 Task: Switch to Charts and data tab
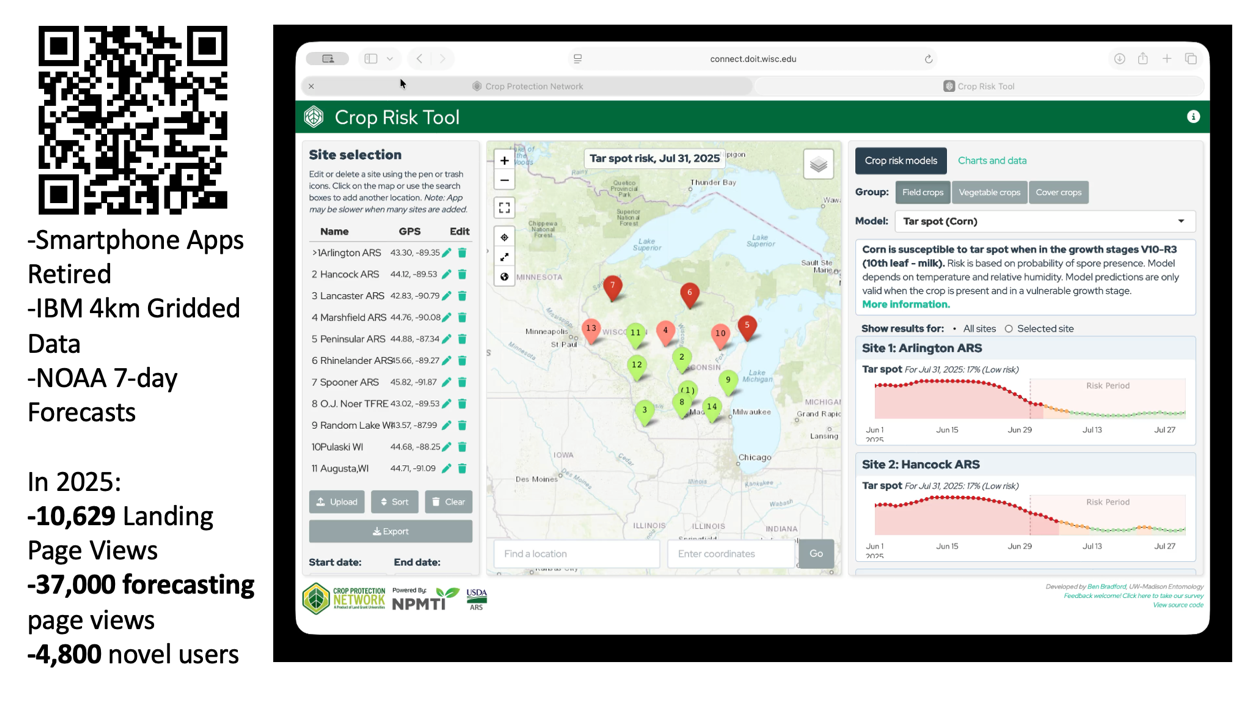coord(992,160)
